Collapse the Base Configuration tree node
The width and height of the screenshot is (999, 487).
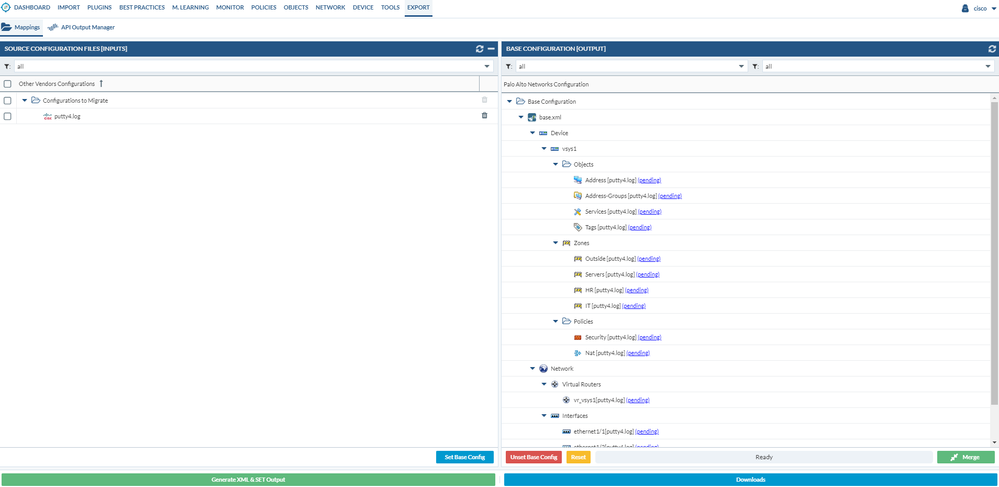click(x=510, y=101)
